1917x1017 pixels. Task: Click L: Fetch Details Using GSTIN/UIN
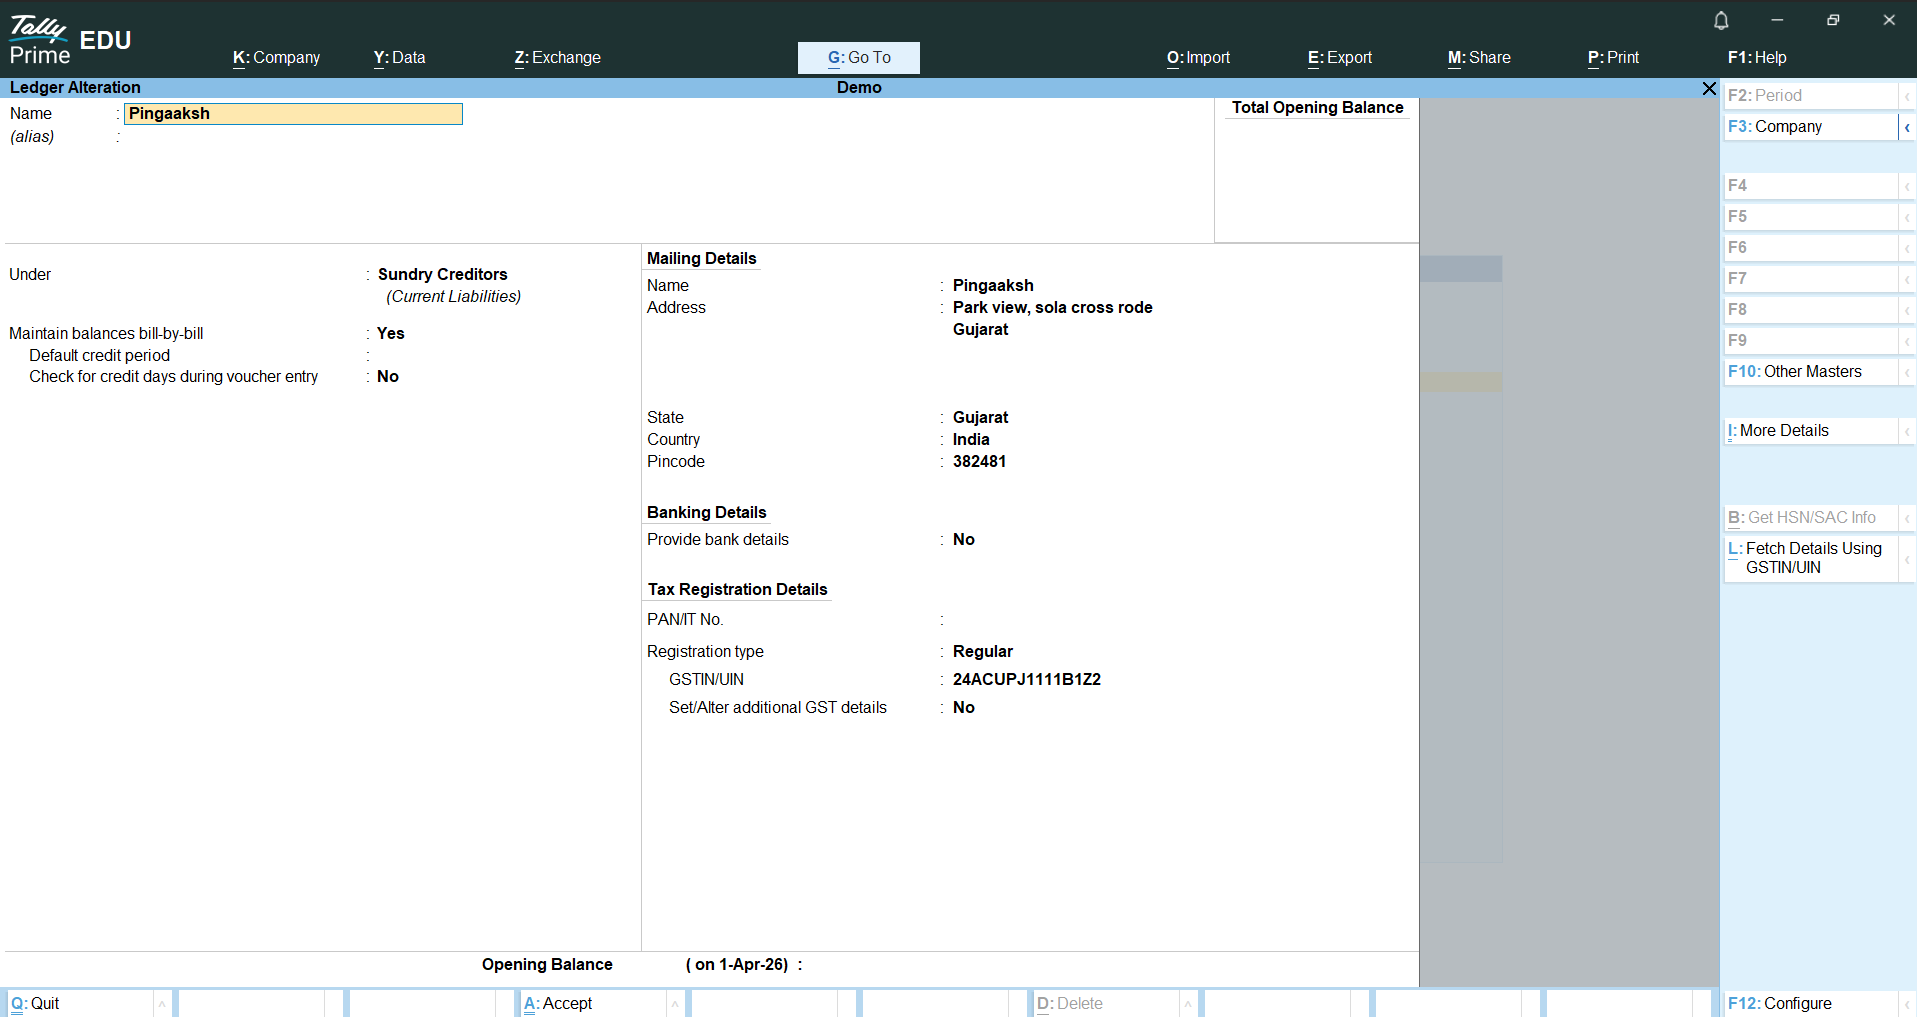pyautogui.click(x=1810, y=558)
